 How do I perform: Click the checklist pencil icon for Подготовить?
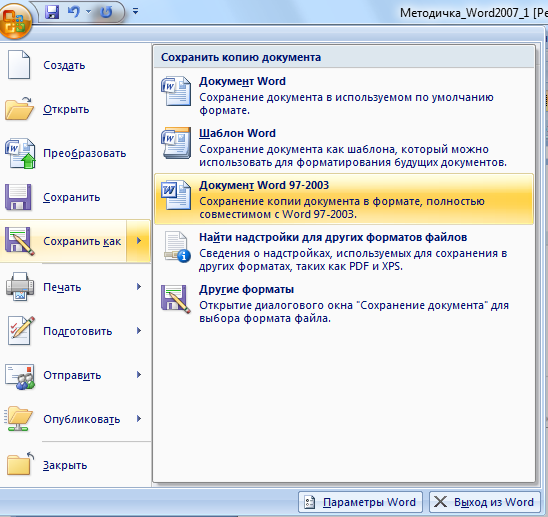[x=21, y=330]
